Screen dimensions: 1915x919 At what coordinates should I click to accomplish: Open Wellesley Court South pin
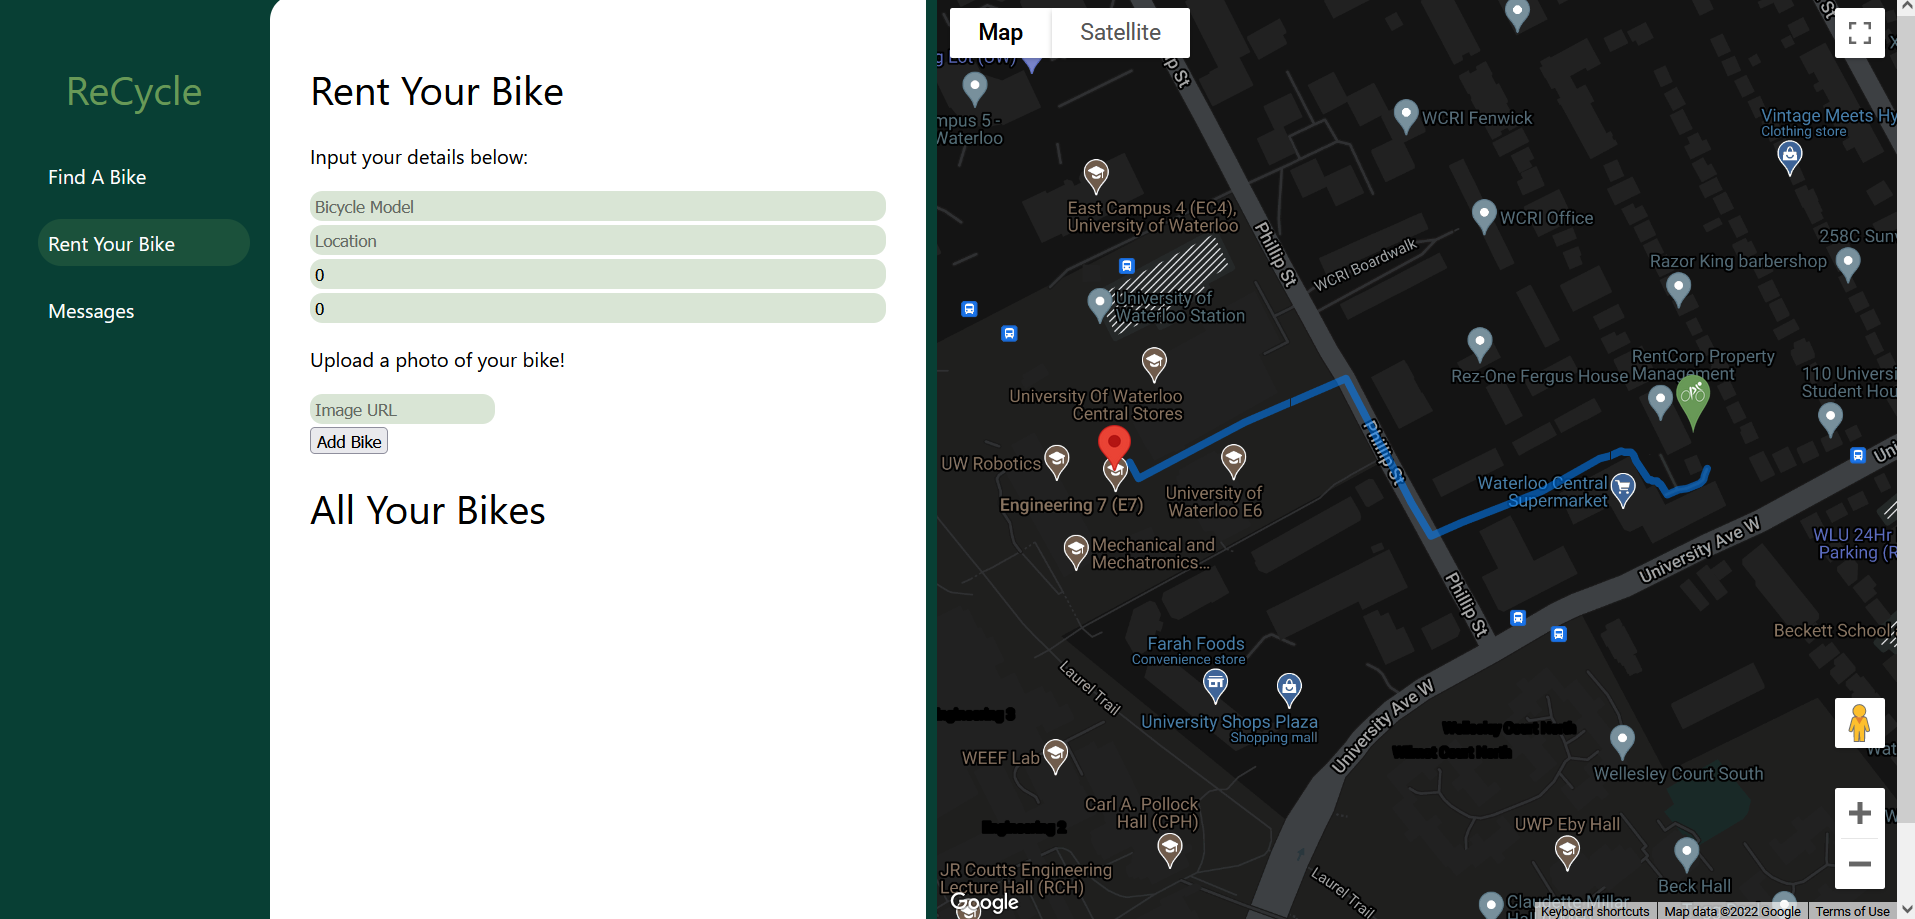[x=1622, y=741]
